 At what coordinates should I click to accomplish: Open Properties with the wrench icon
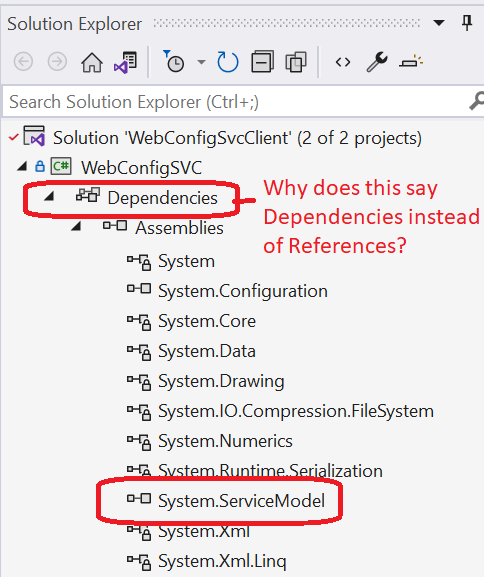point(377,62)
